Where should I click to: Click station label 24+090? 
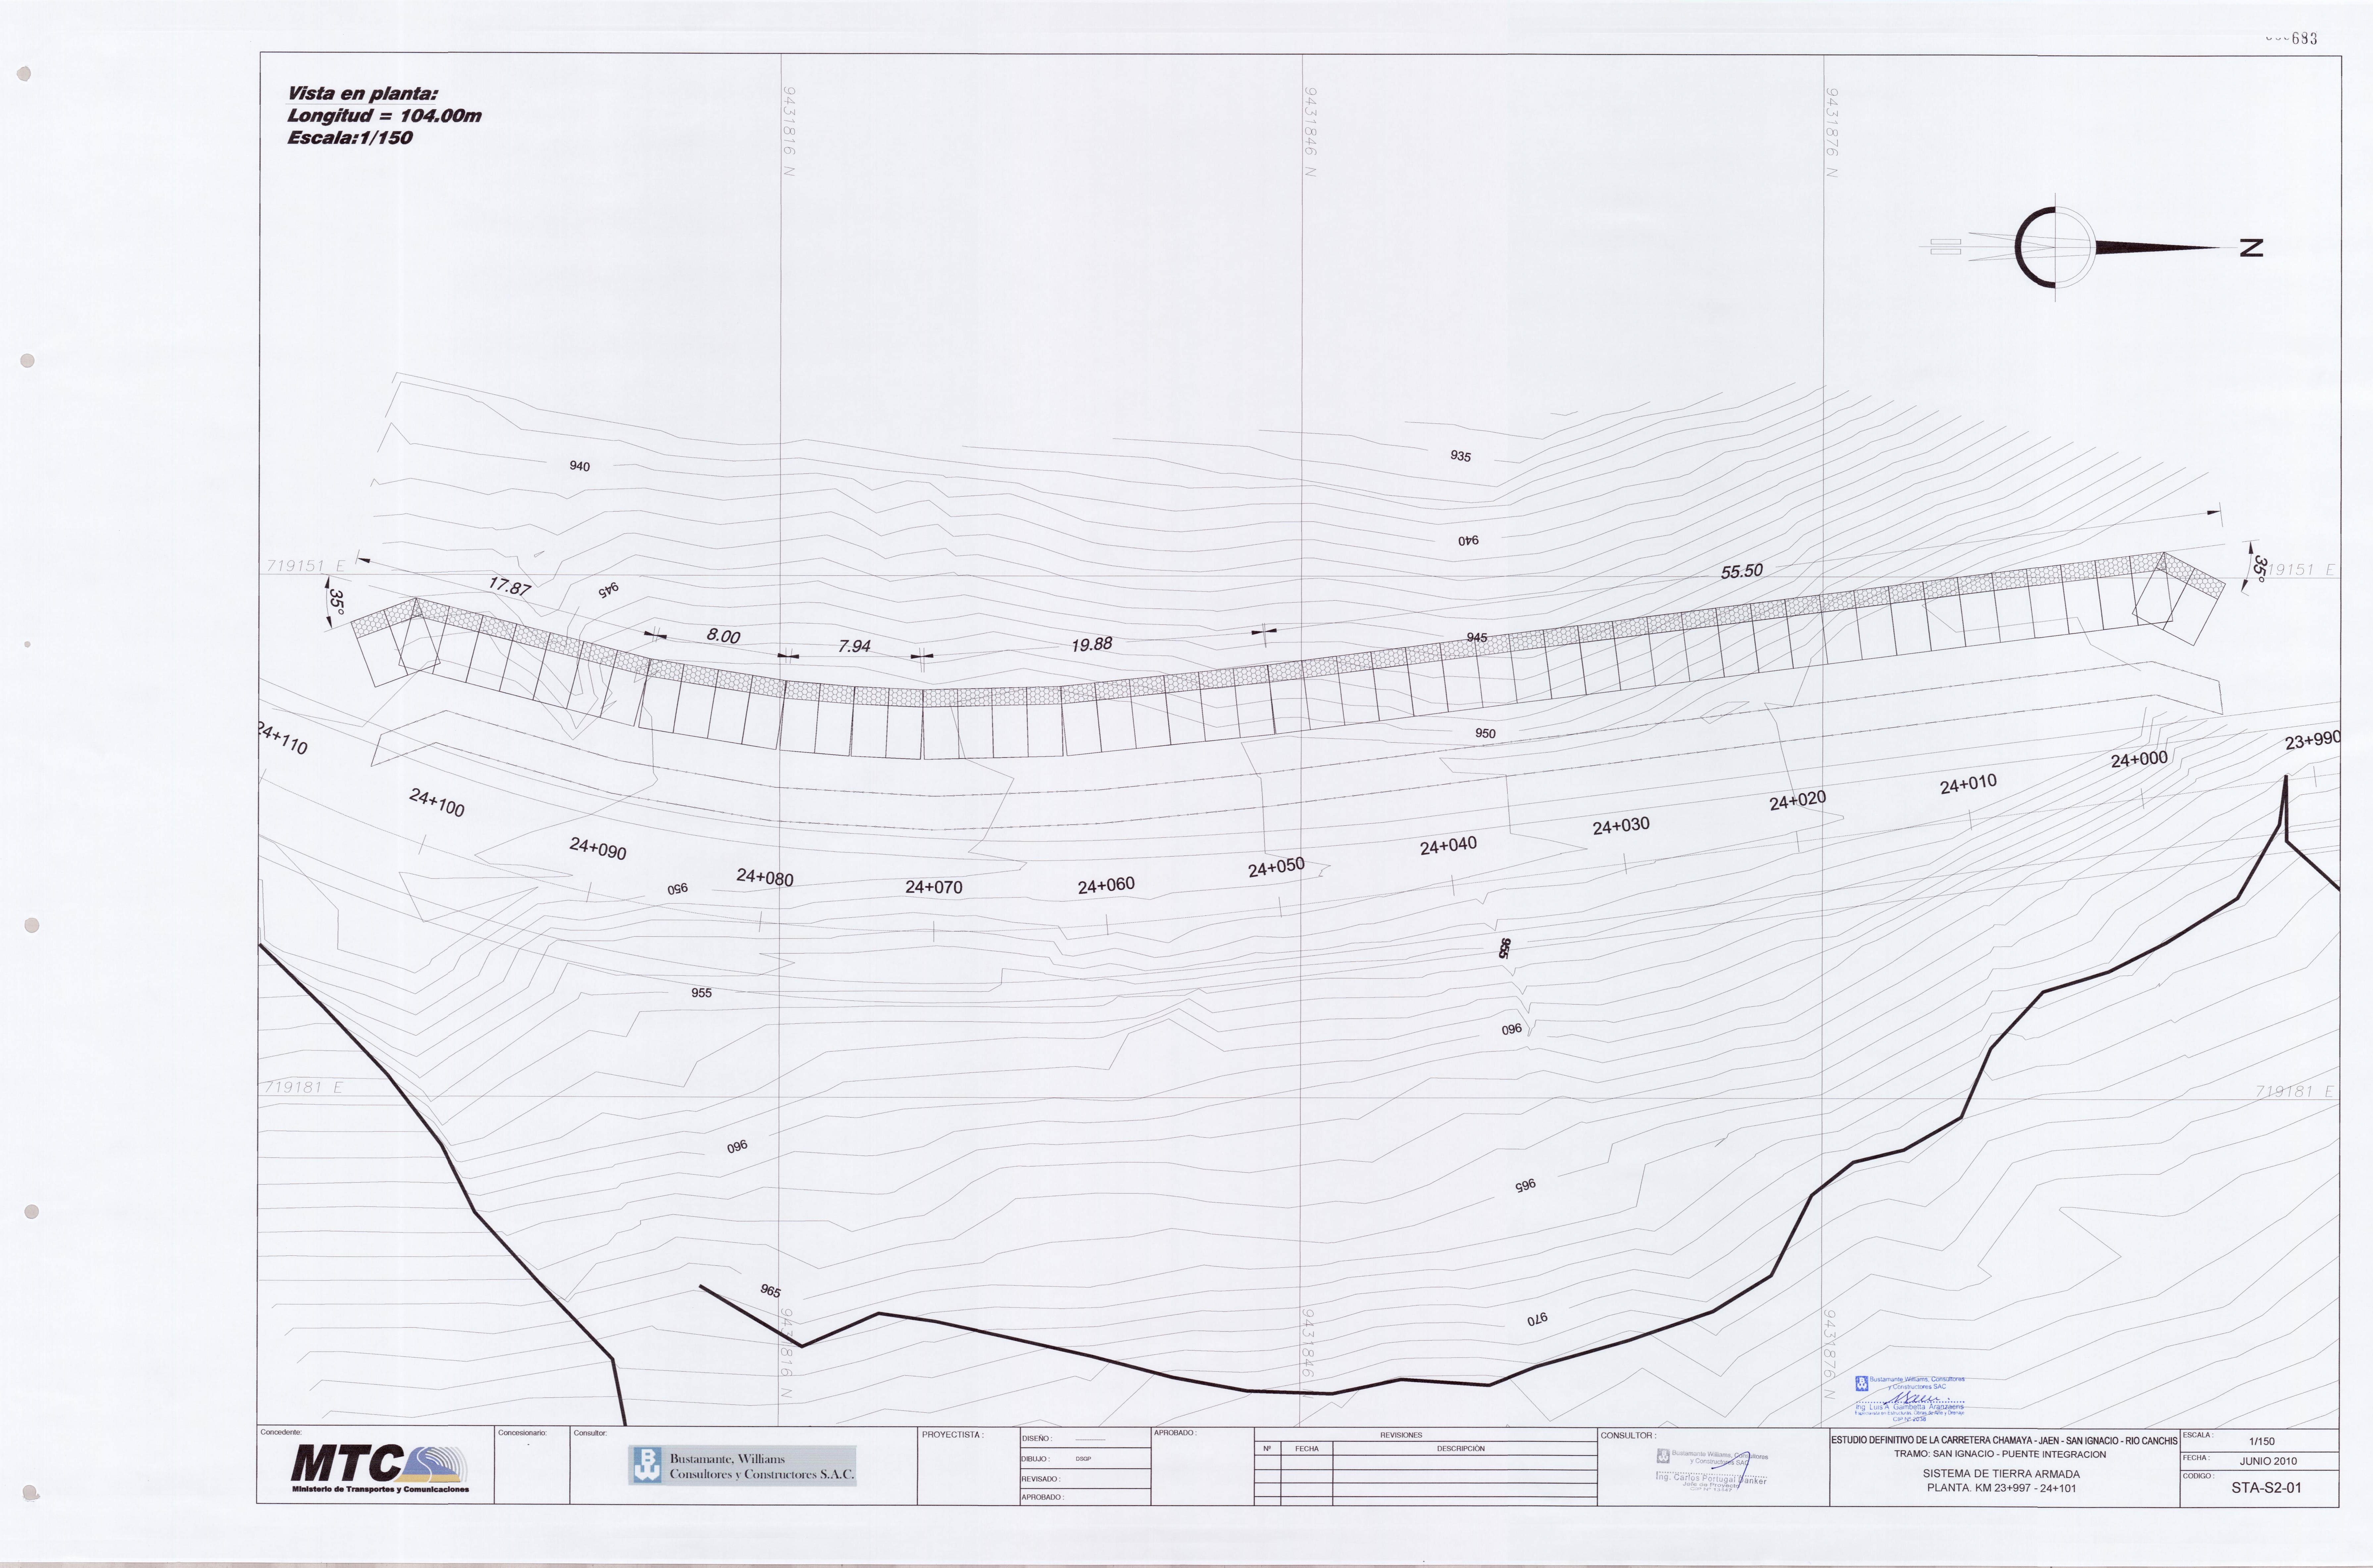click(x=598, y=849)
